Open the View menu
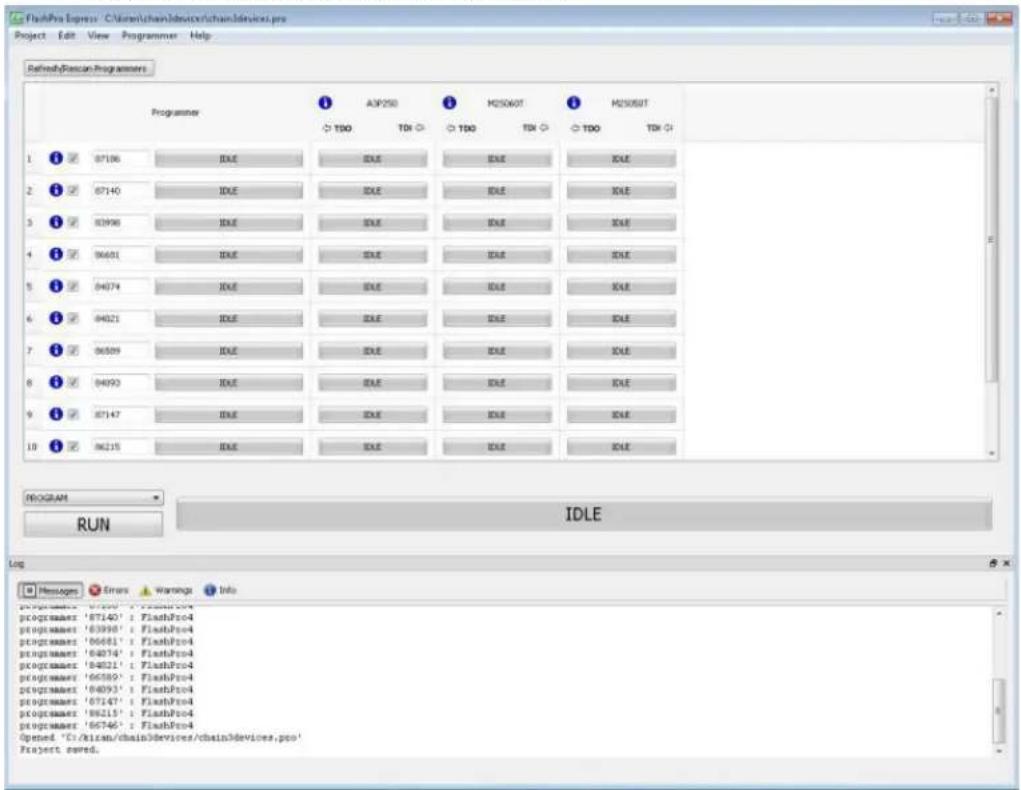This screenshot has width=1021, height=790. [x=98, y=35]
